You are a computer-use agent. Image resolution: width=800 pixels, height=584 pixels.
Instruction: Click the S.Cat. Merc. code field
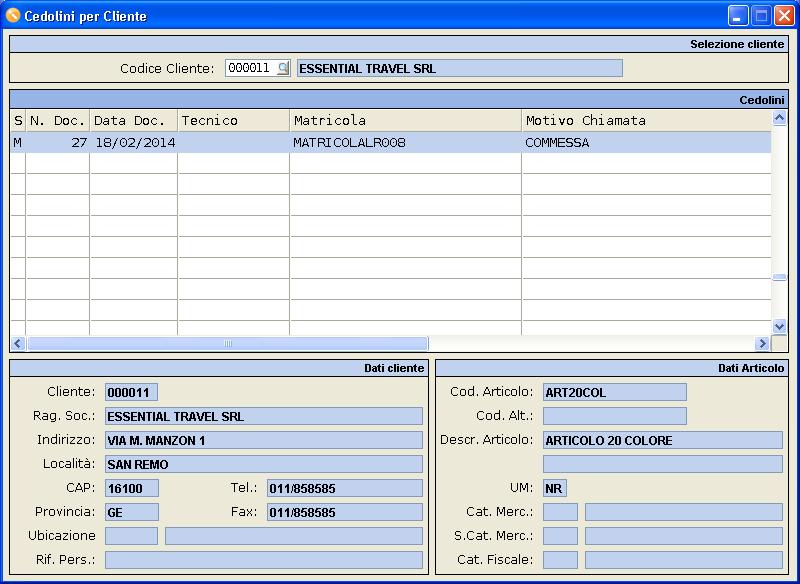point(560,536)
